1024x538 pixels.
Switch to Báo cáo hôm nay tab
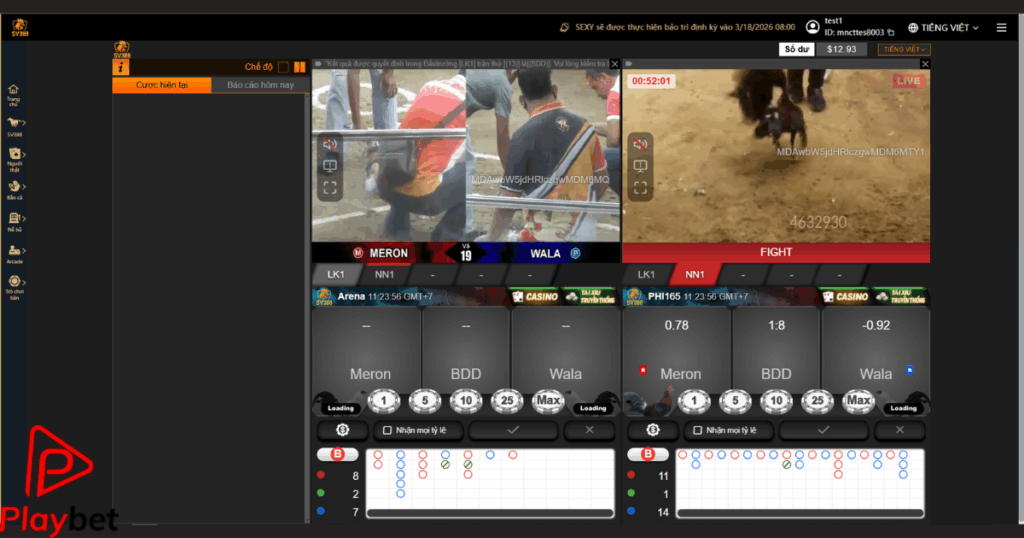[260, 85]
